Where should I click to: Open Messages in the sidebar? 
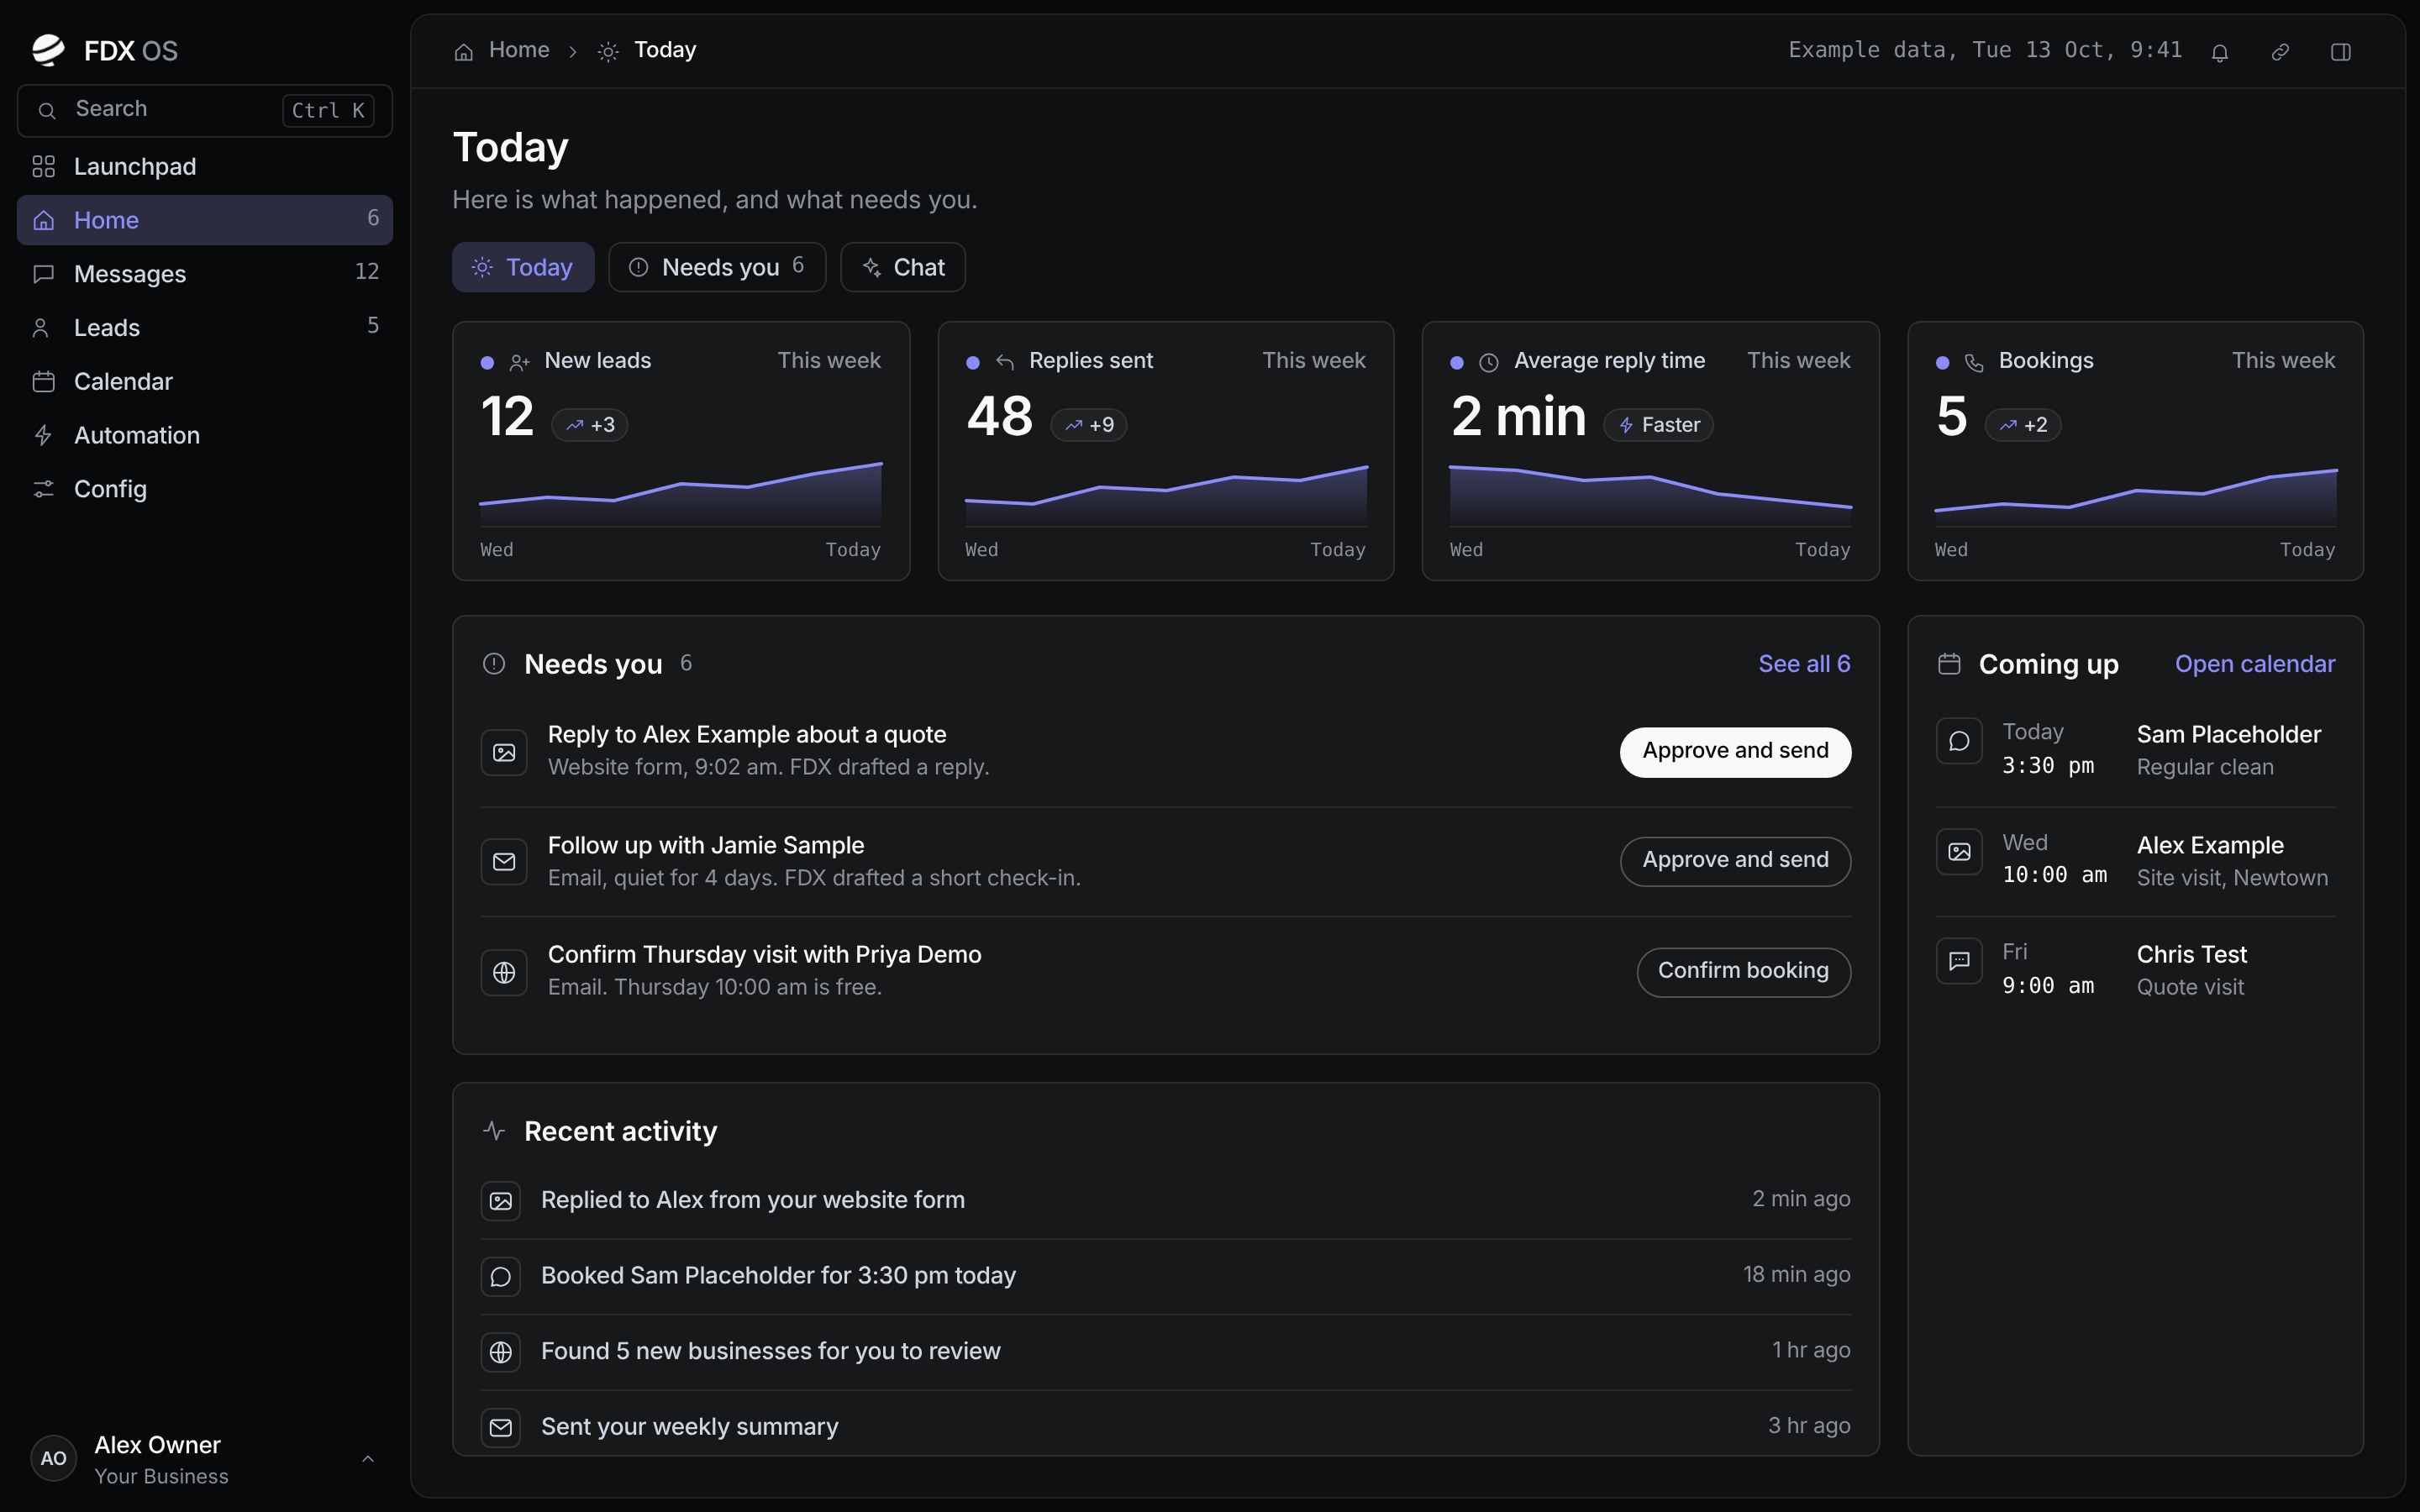pyautogui.click(x=205, y=273)
